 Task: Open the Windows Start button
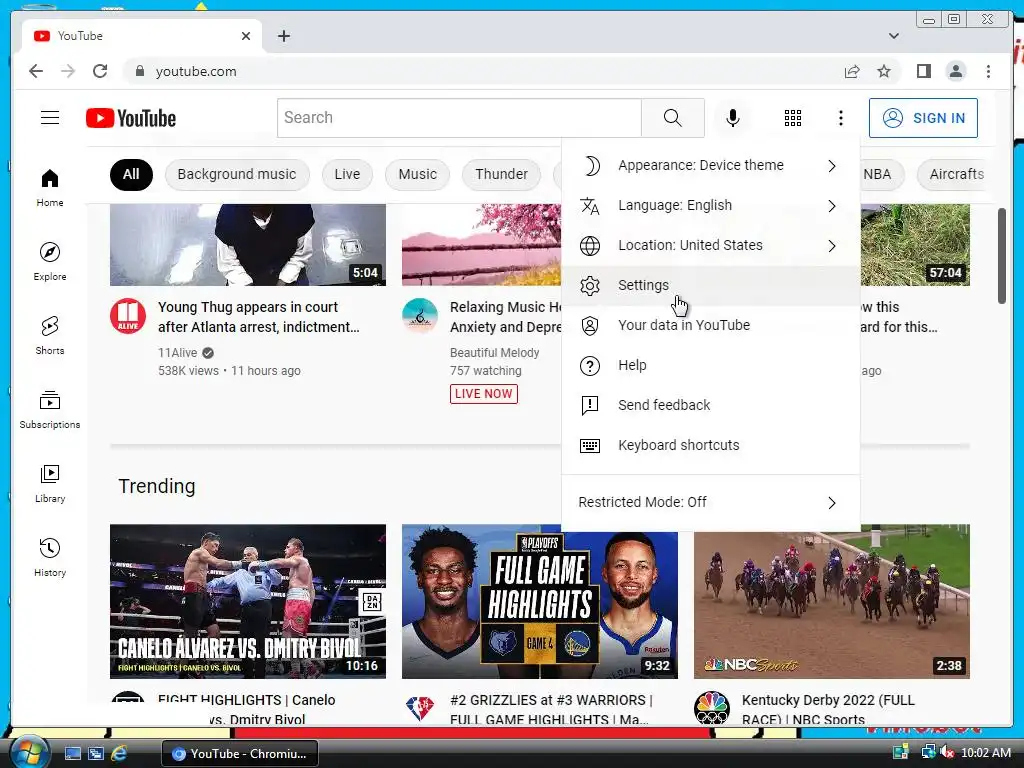tap(29, 753)
